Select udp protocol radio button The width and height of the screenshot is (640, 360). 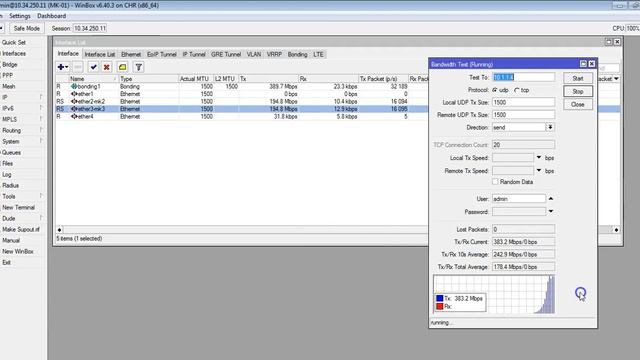(495, 90)
